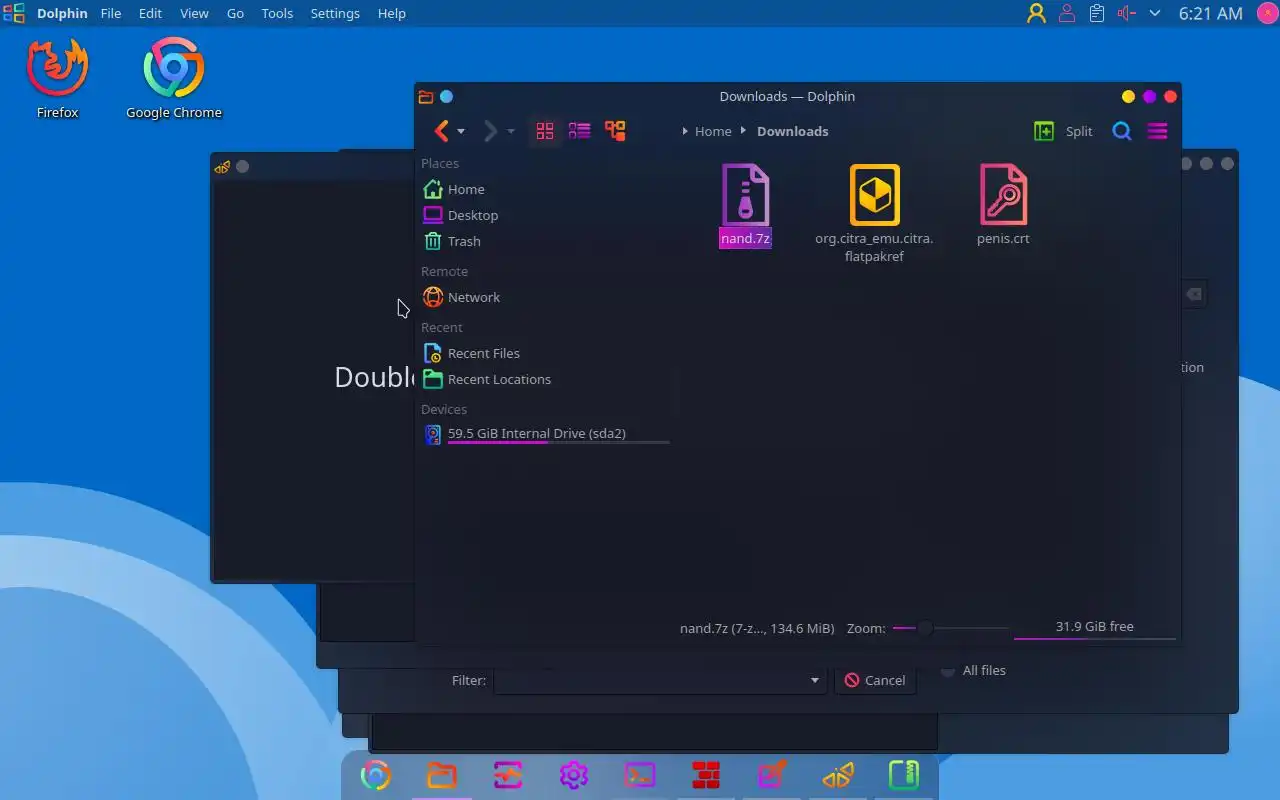Switch to details tree view mode
1280x800 pixels.
615,131
